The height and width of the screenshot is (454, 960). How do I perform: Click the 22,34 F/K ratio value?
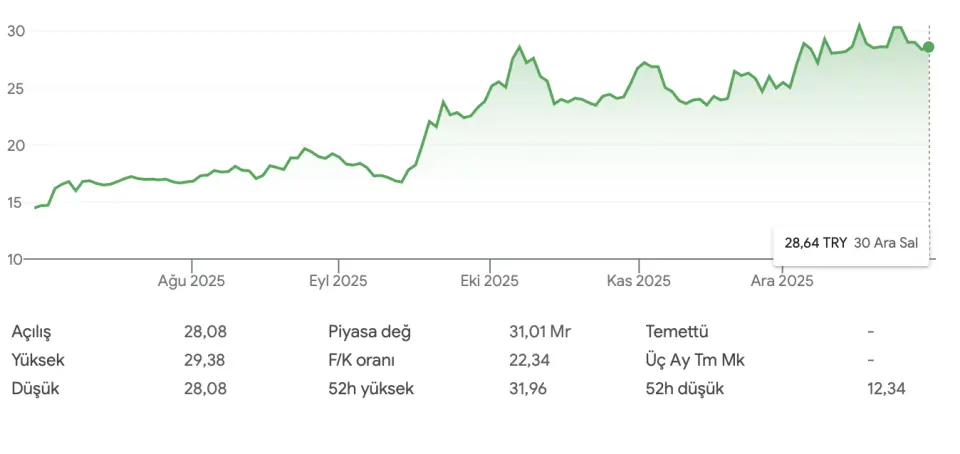pyautogui.click(x=529, y=360)
